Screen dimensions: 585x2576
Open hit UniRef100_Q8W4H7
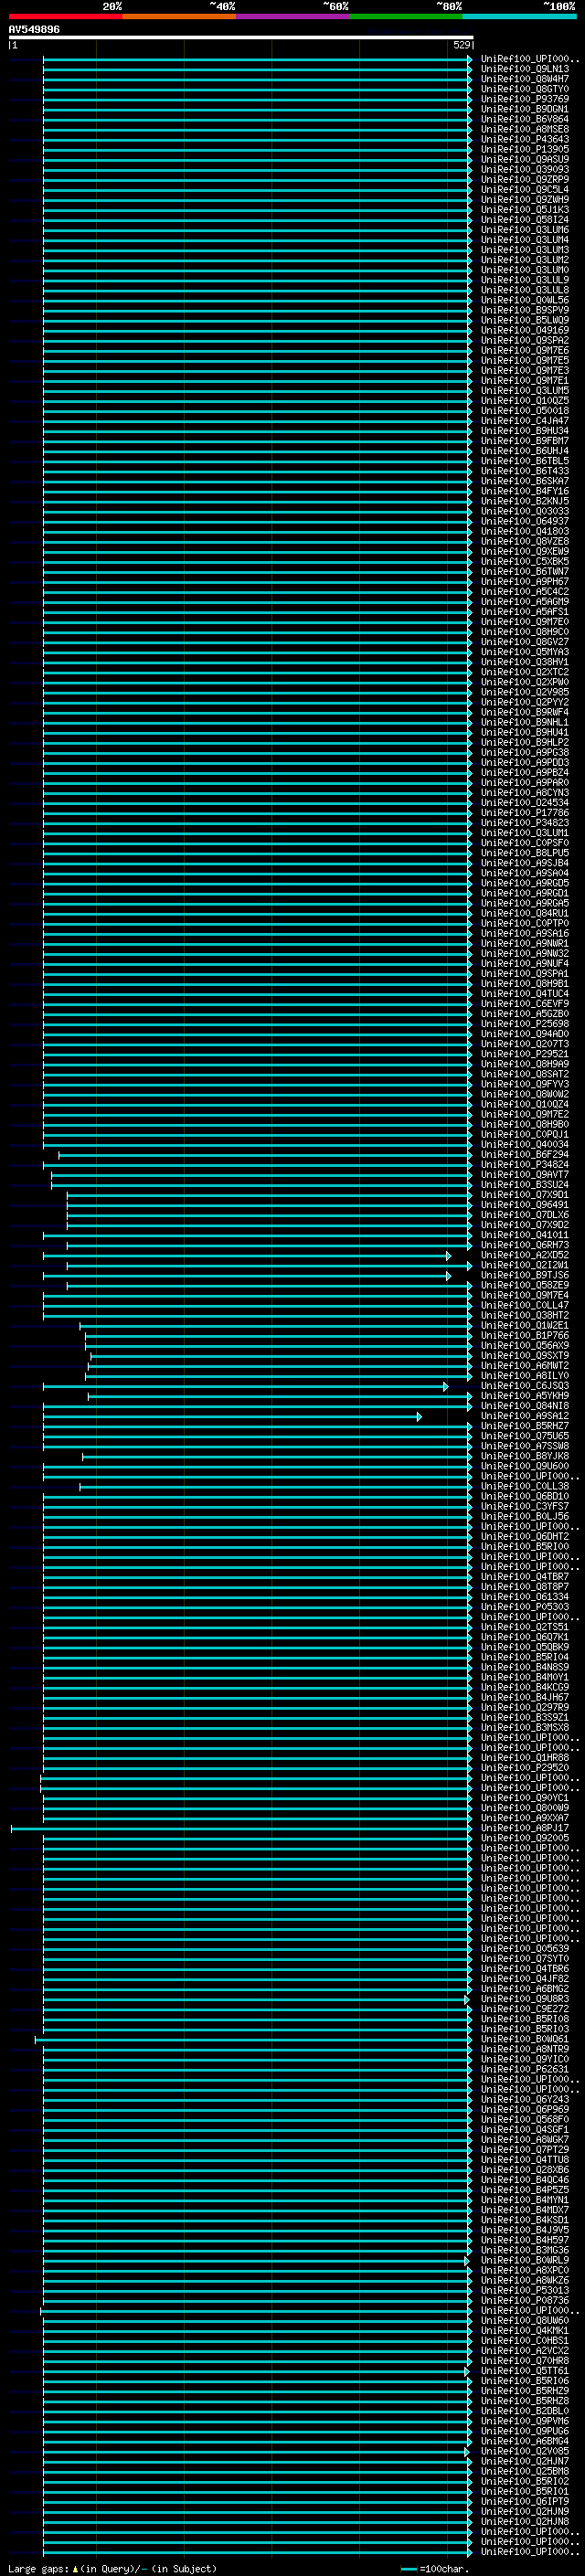[525, 79]
